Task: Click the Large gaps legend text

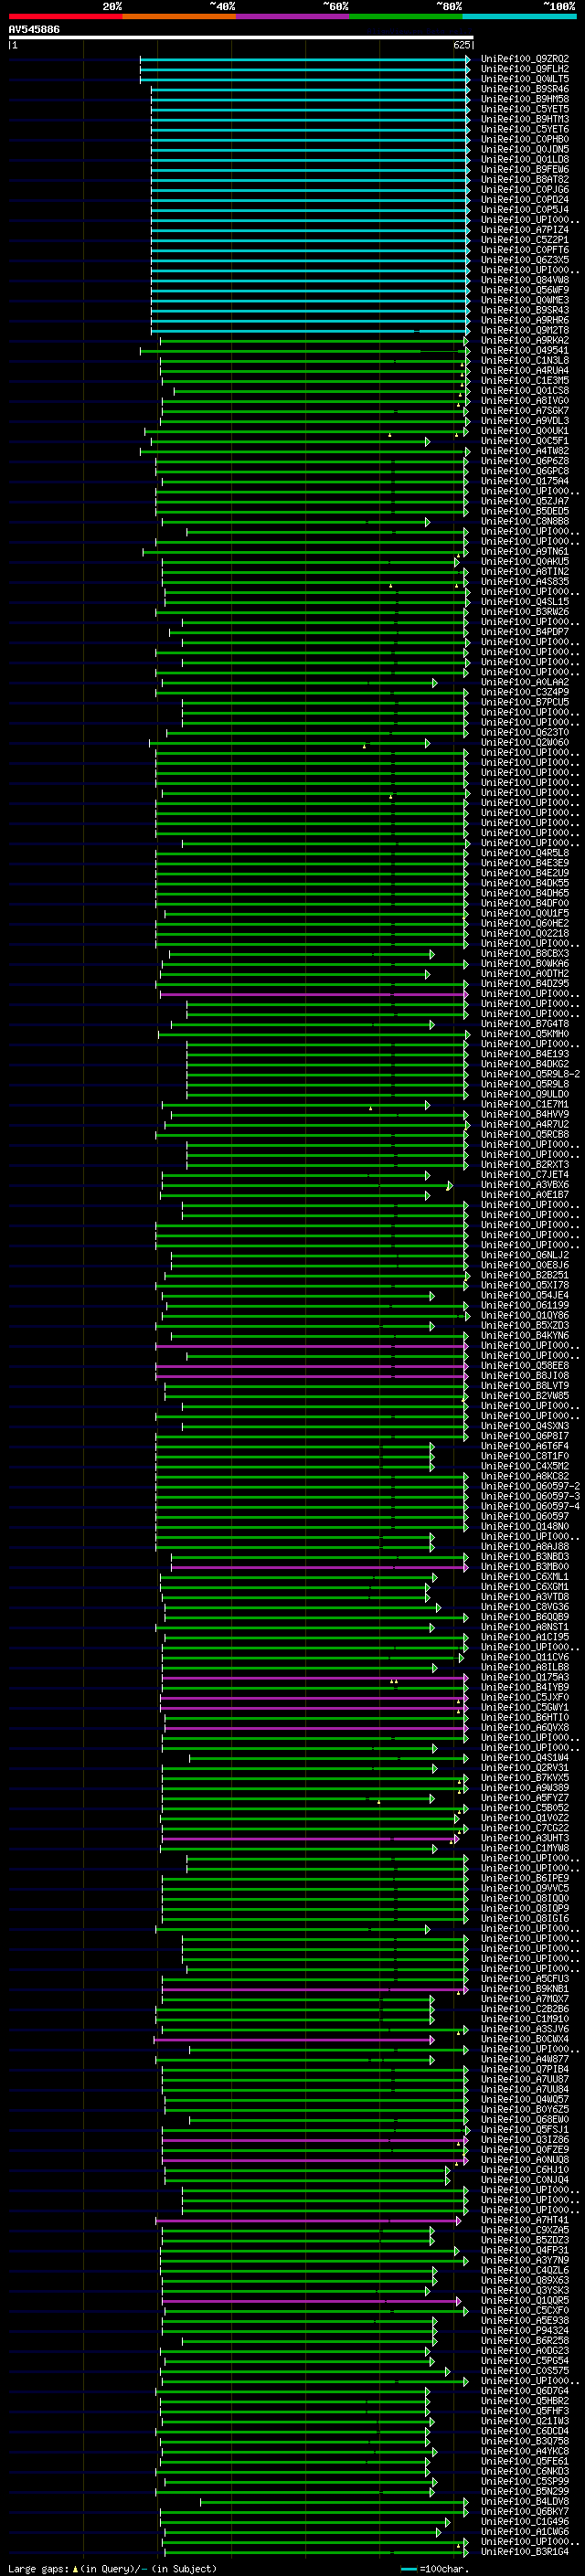Action: [x=112, y=2568]
